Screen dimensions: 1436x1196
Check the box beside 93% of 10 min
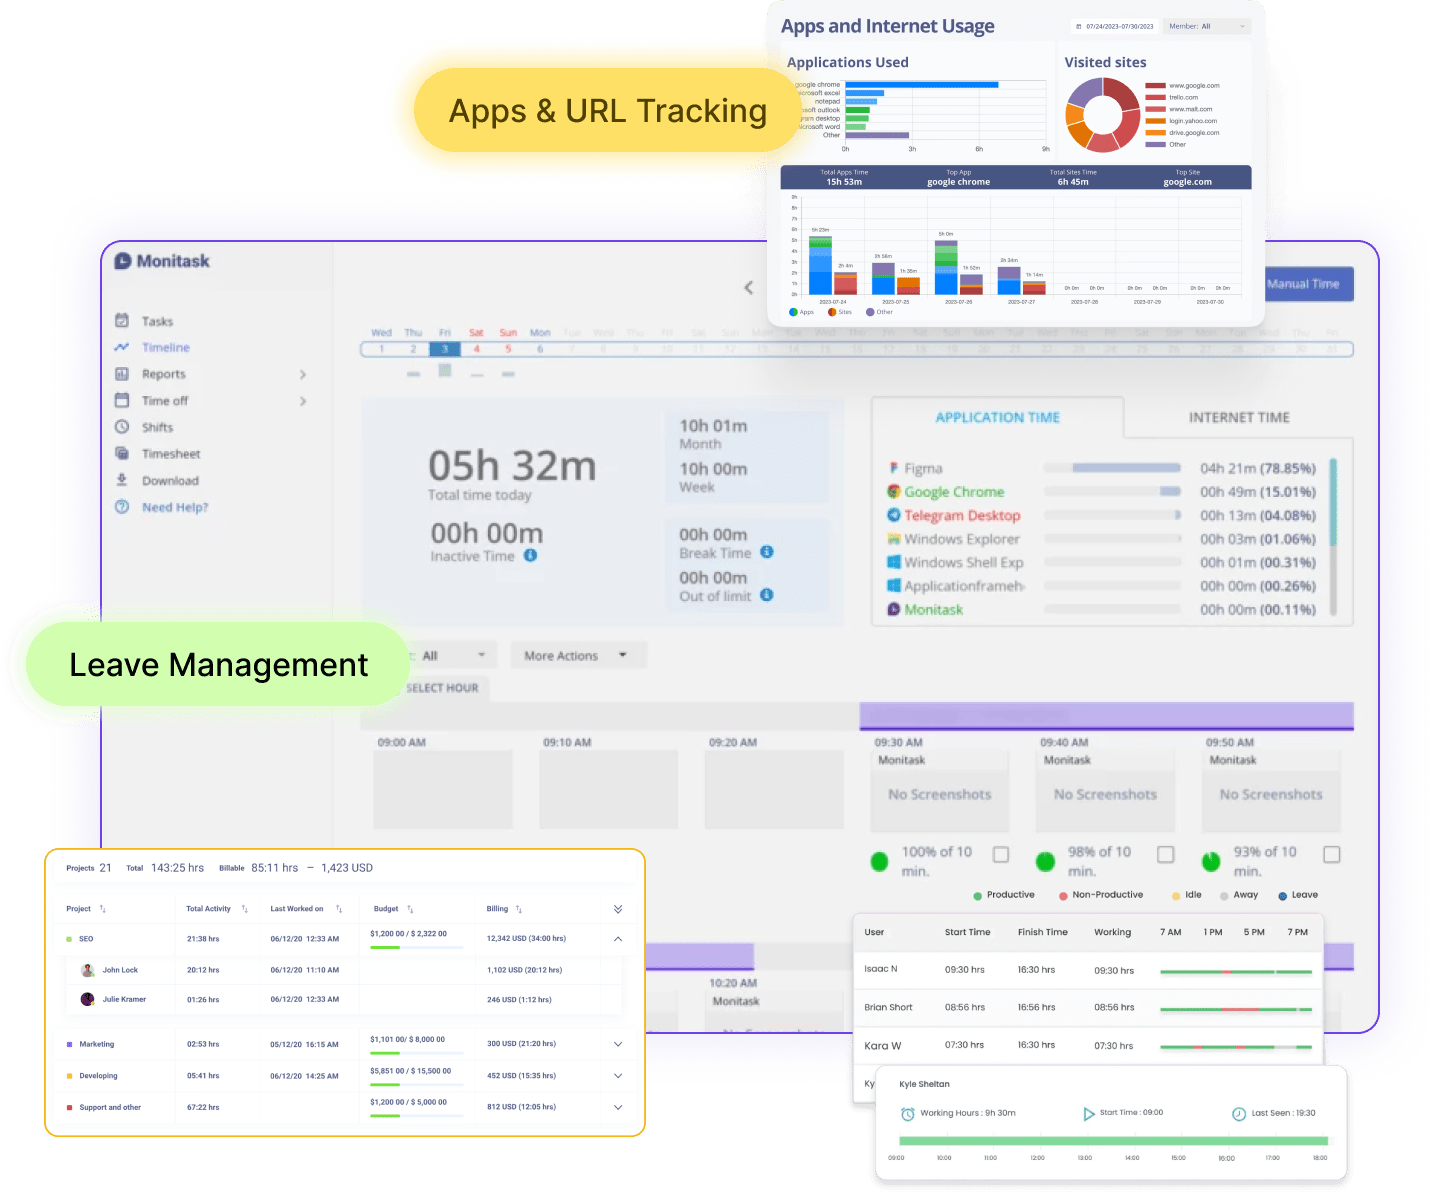(x=1332, y=854)
